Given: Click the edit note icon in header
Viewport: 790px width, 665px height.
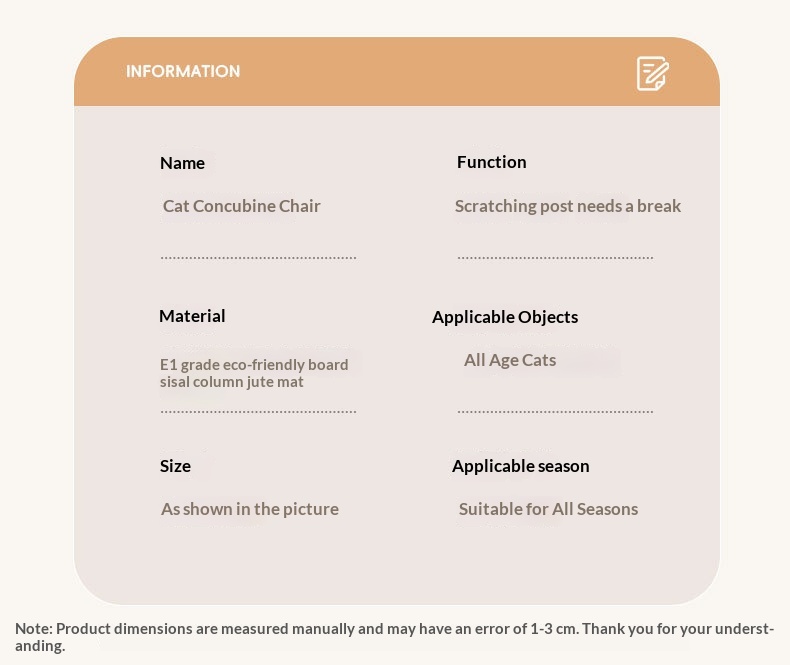Looking at the screenshot, I should pos(653,74).
